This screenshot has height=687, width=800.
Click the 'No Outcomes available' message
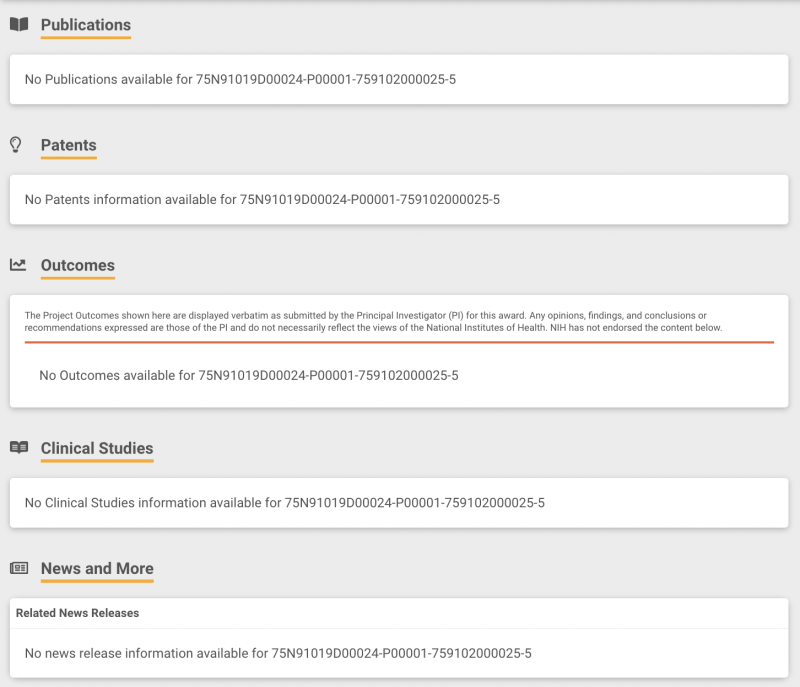tap(248, 376)
